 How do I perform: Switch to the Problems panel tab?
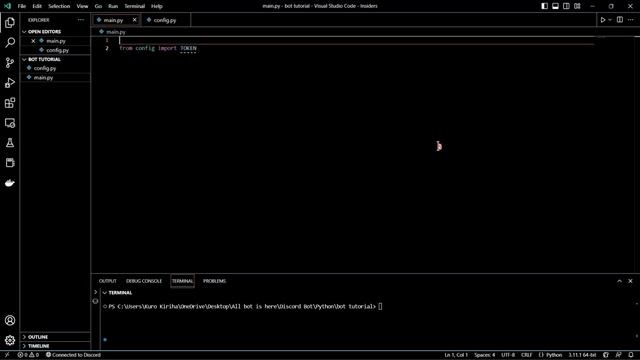[x=214, y=281]
